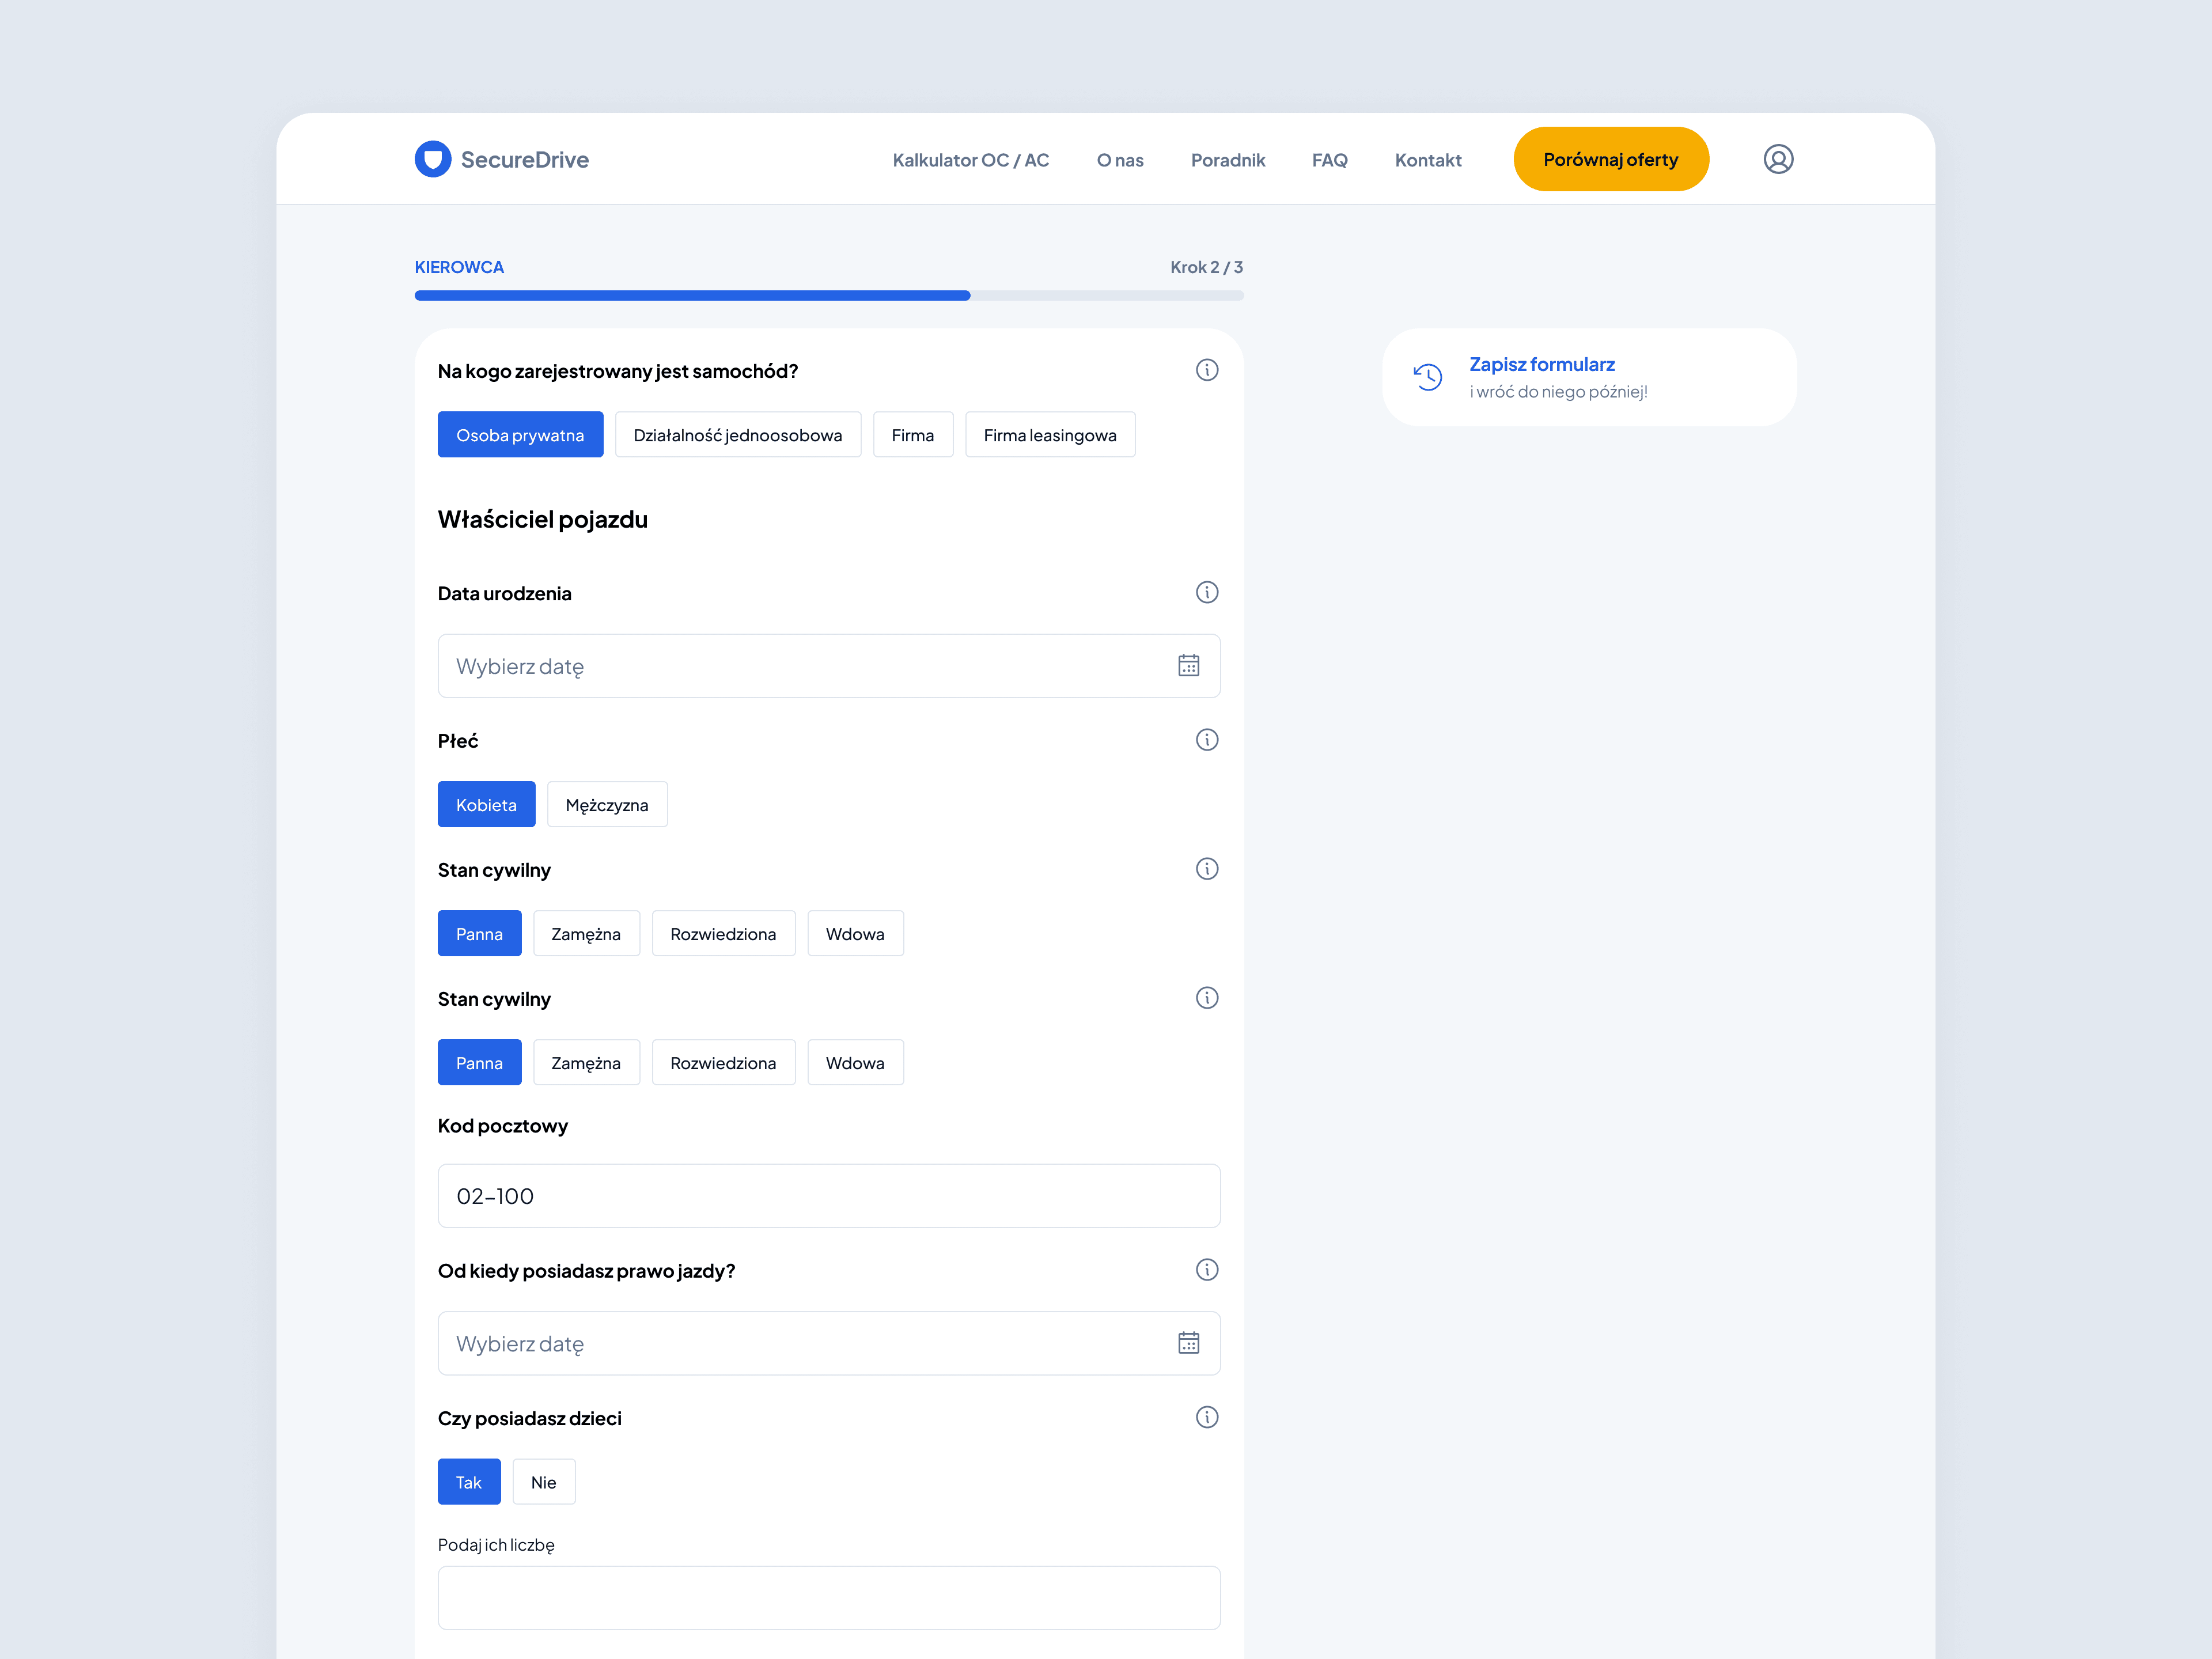The image size is (2212, 1659).
Task: Click the Porównaj oferty button
Action: (1610, 159)
